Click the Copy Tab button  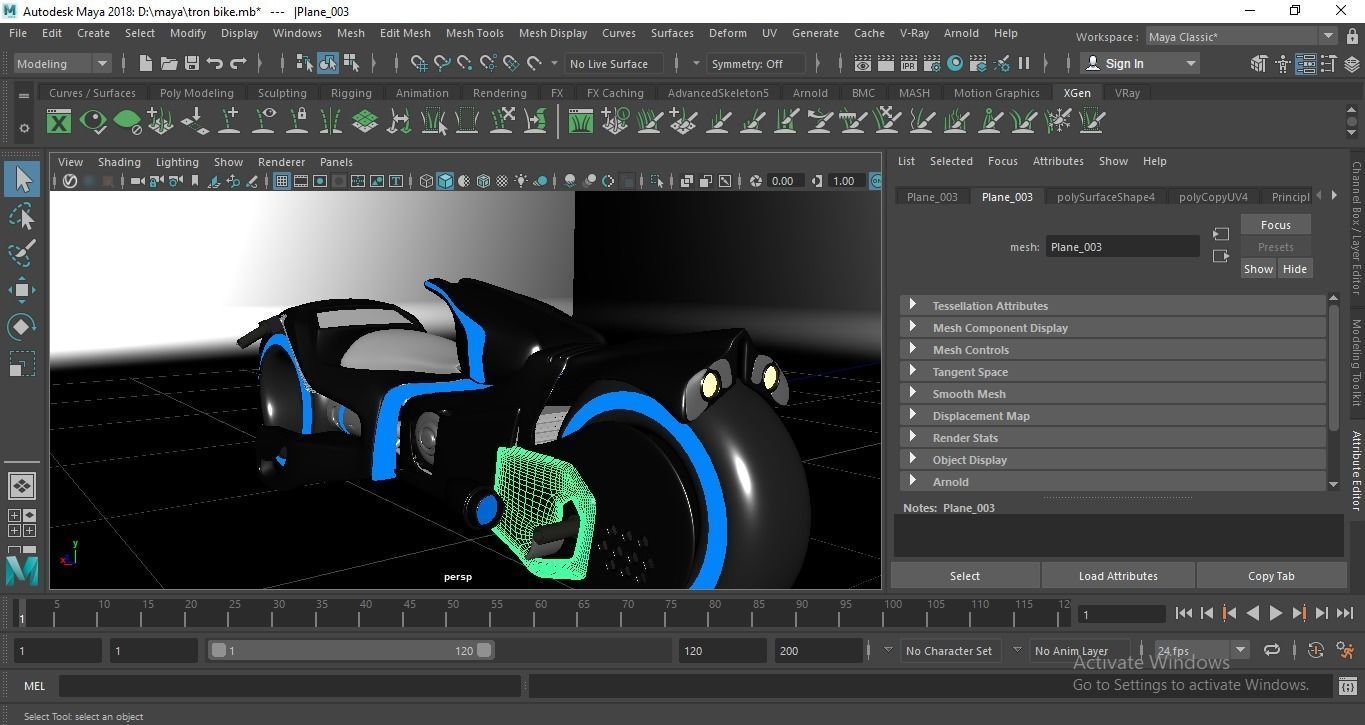click(1271, 576)
